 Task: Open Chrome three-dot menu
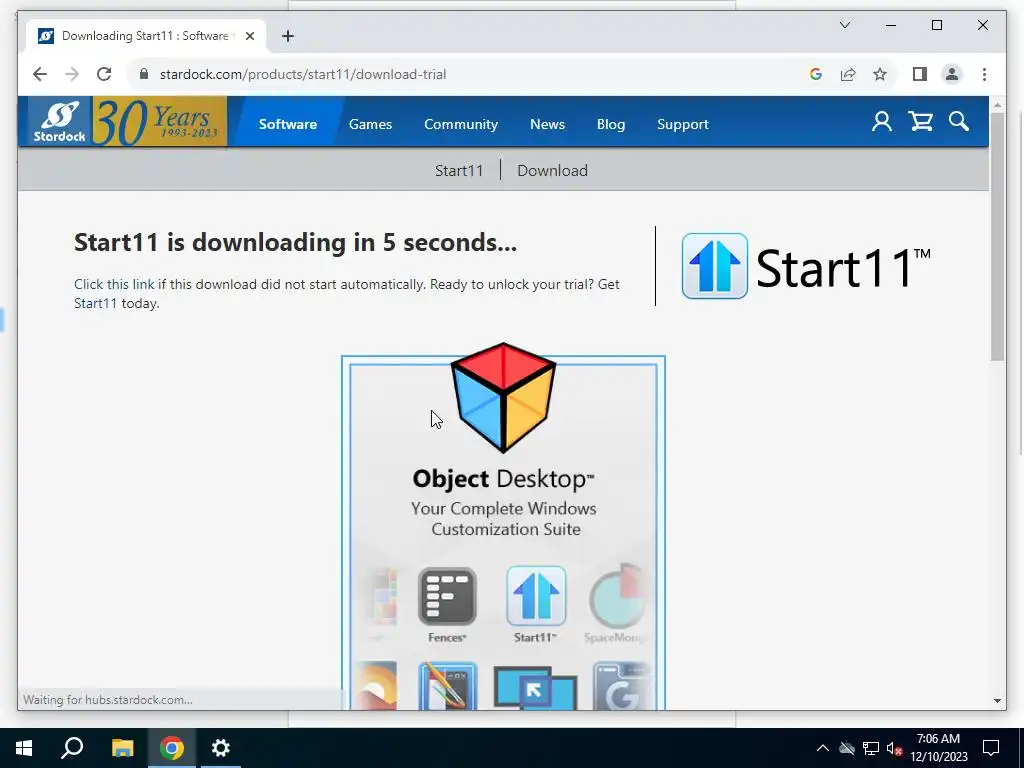pyautogui.click(x=984, y=74)
